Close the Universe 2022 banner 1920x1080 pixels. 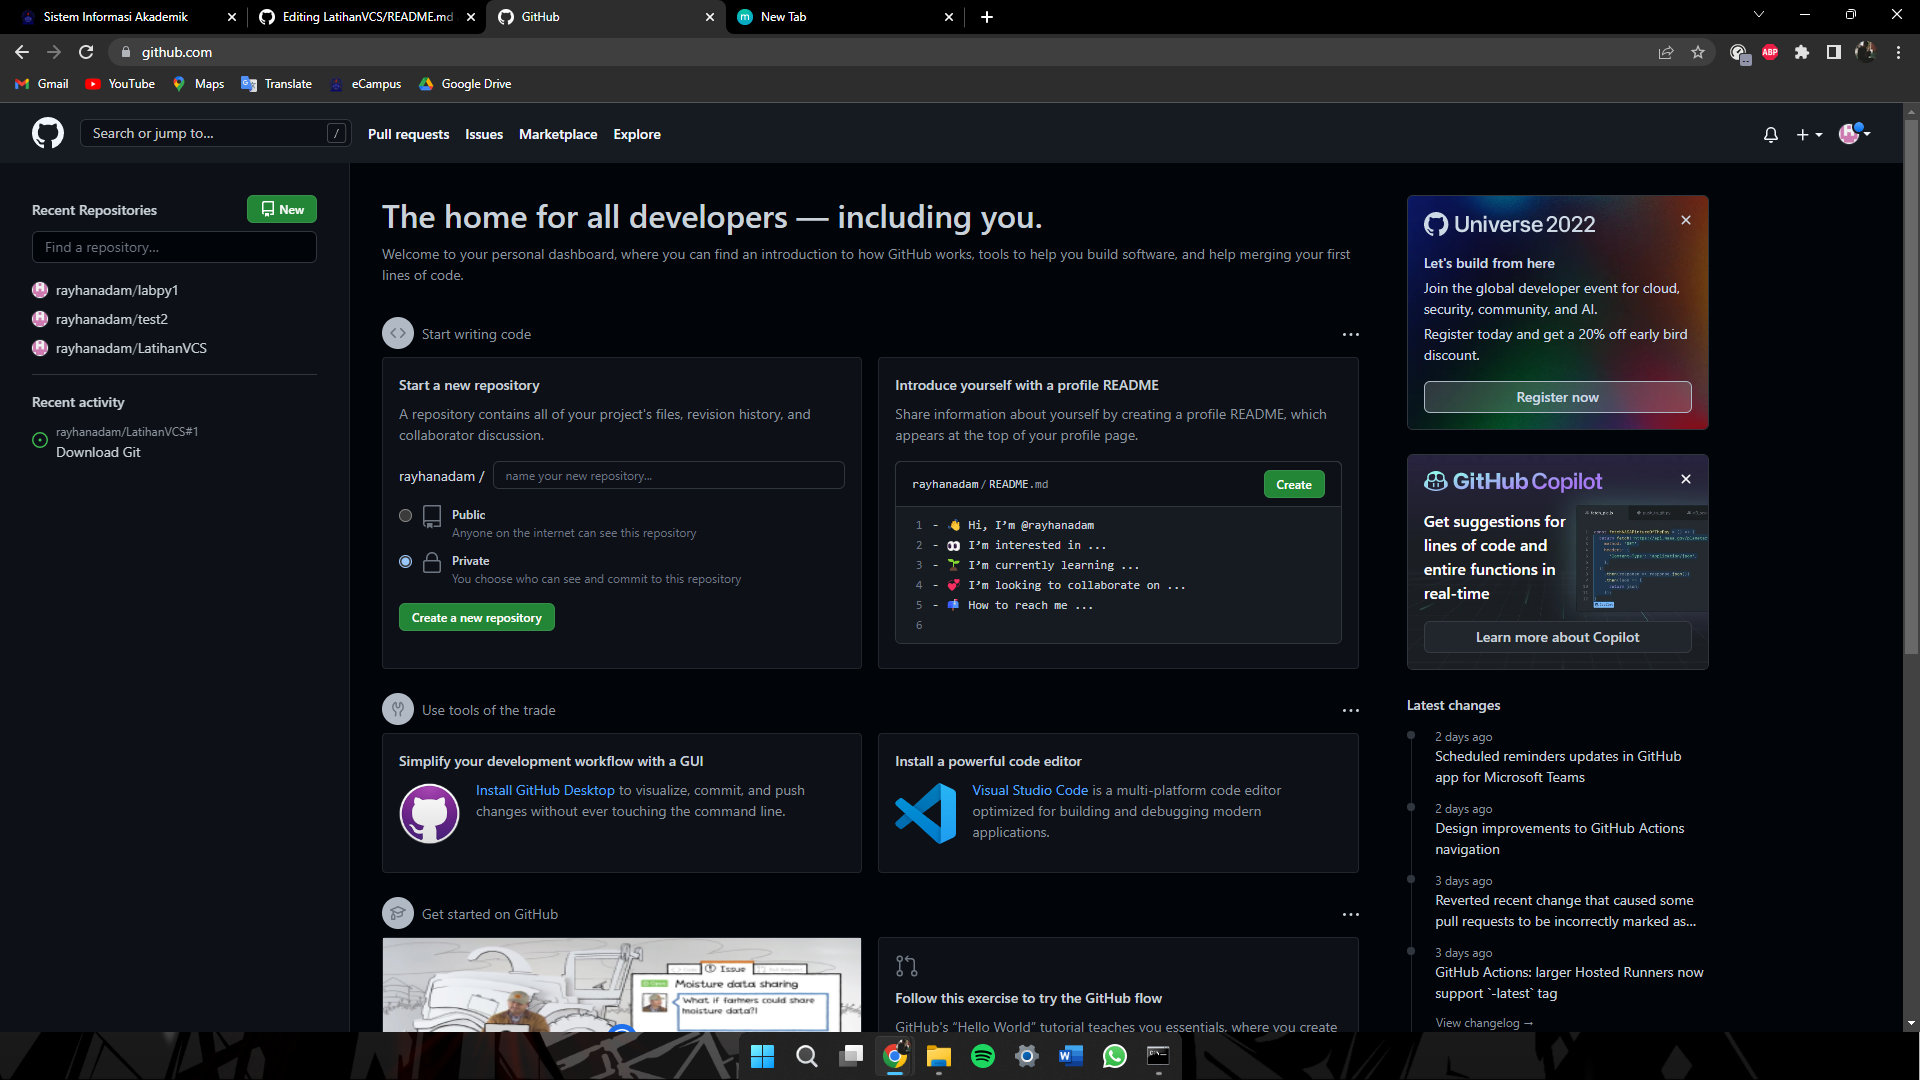[x=1686, y=220]
